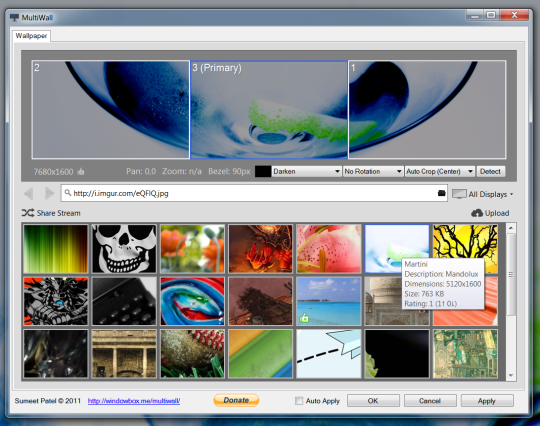Click the Cancel button
The image size is (540, 426).
430,401
